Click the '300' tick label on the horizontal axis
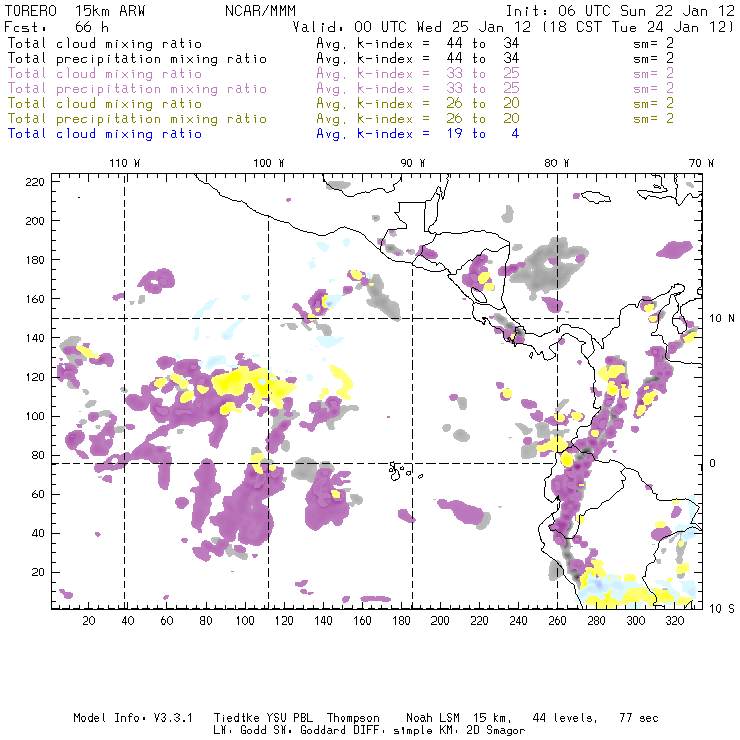The height and width of the screenshot is (740, 740). (636, 621)
